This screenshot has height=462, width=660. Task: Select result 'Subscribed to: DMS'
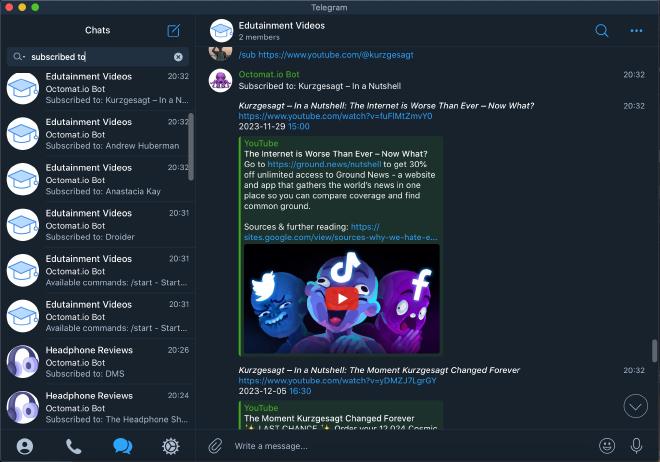[98, 362]
